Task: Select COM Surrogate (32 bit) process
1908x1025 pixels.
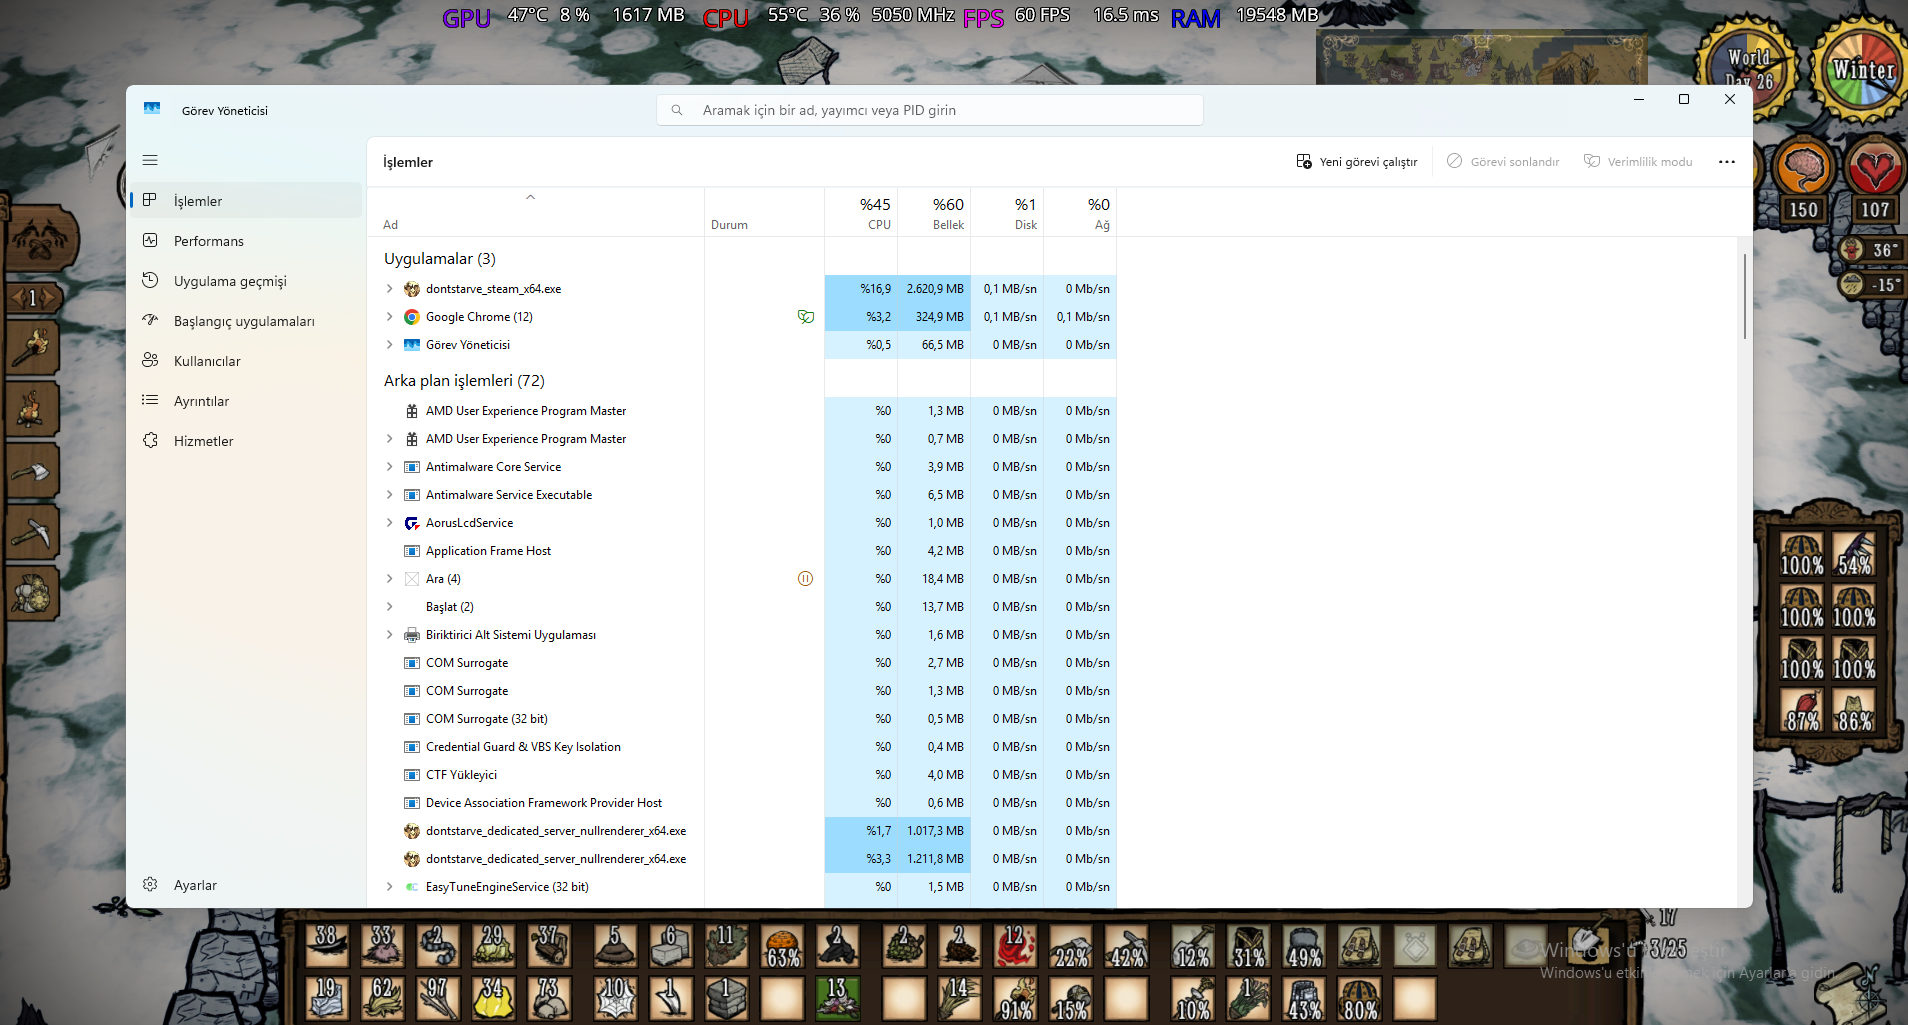Action: 742,719
